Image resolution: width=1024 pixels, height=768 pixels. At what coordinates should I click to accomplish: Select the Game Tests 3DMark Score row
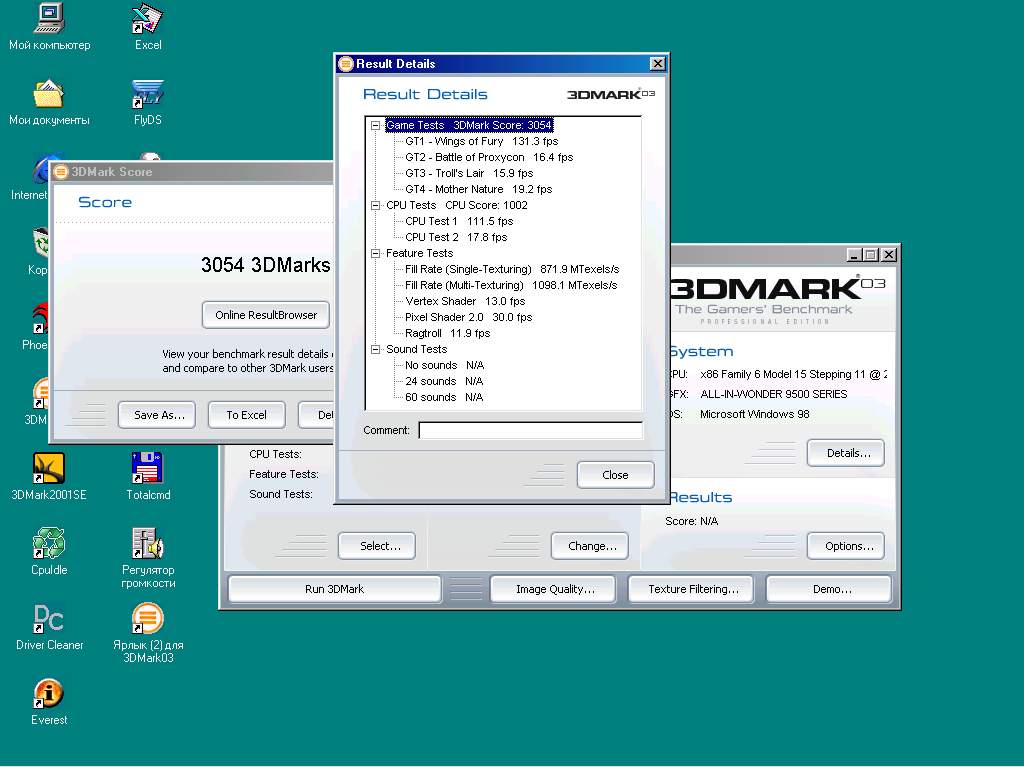click(x=469, y=125)
